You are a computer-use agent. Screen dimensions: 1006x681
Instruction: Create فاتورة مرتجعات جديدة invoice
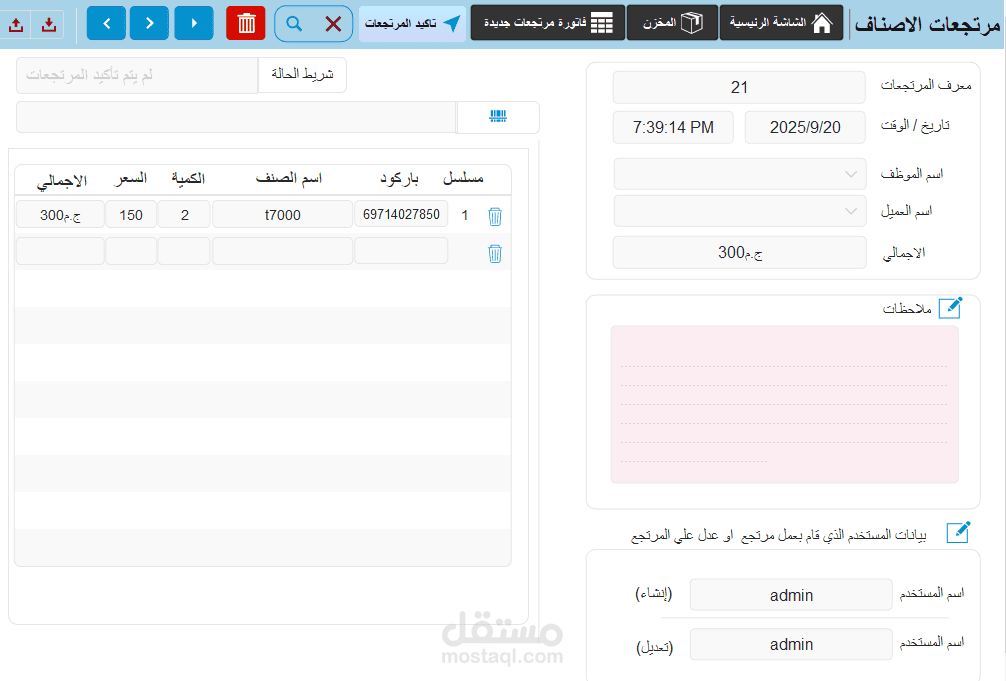(548, 23)
